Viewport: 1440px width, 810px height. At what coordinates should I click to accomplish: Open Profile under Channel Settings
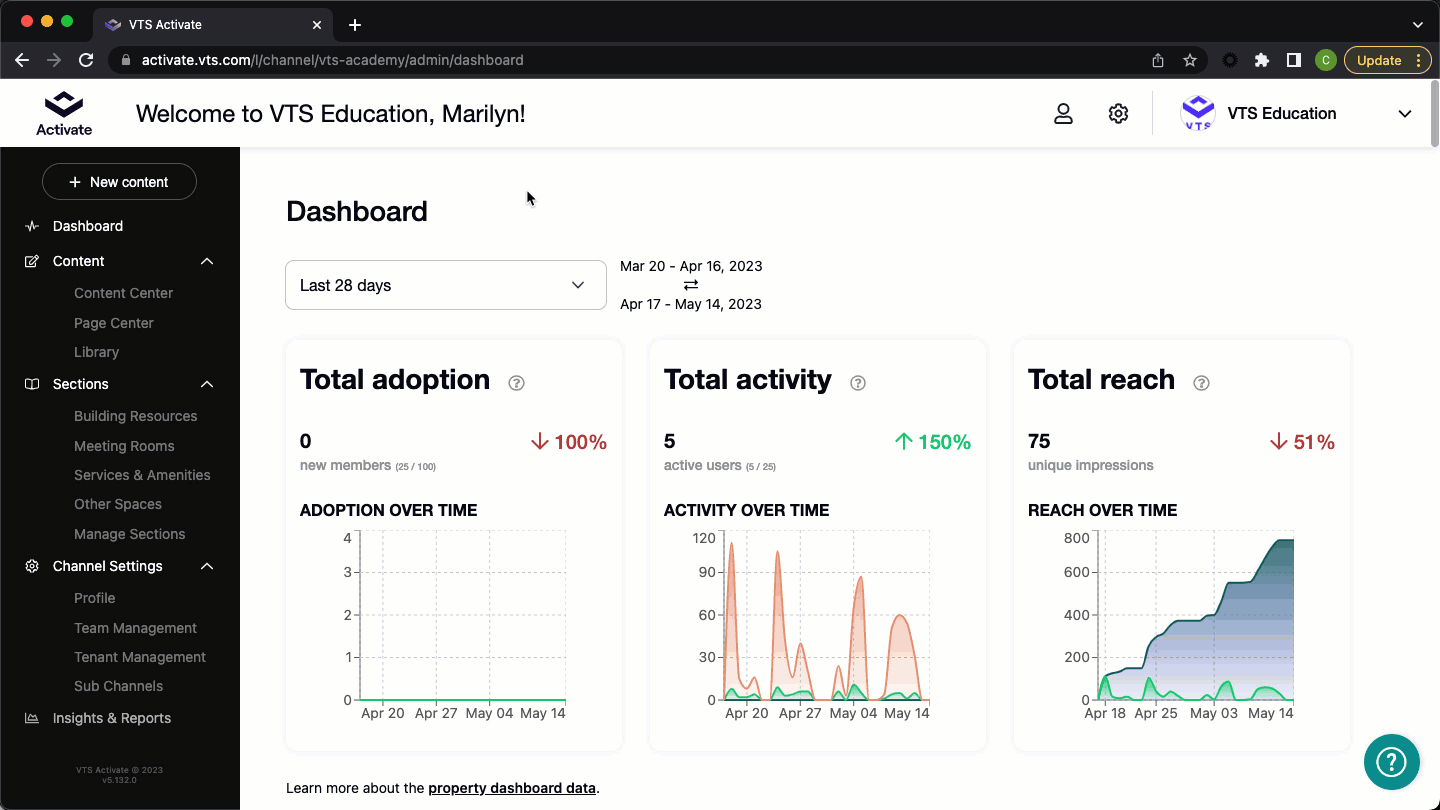tap(94, 598)
